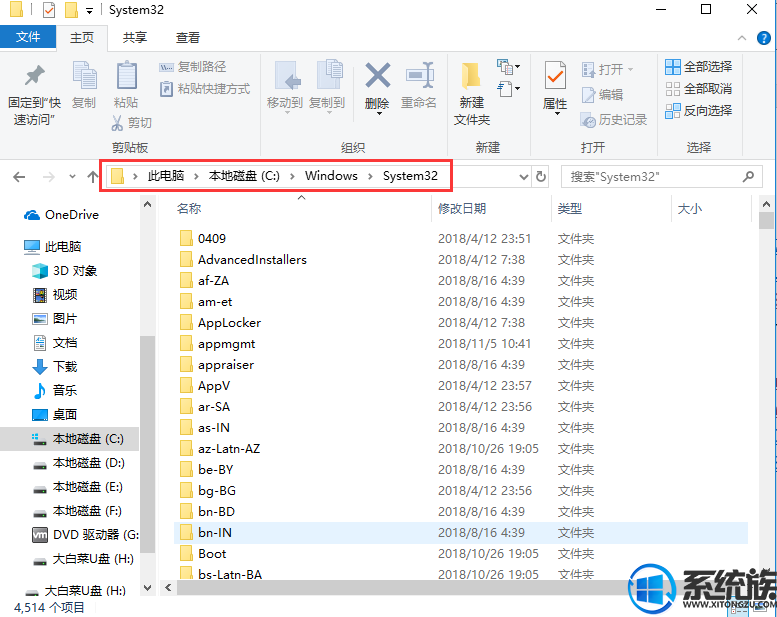Click the red X Delete icon

coord(378,75)
